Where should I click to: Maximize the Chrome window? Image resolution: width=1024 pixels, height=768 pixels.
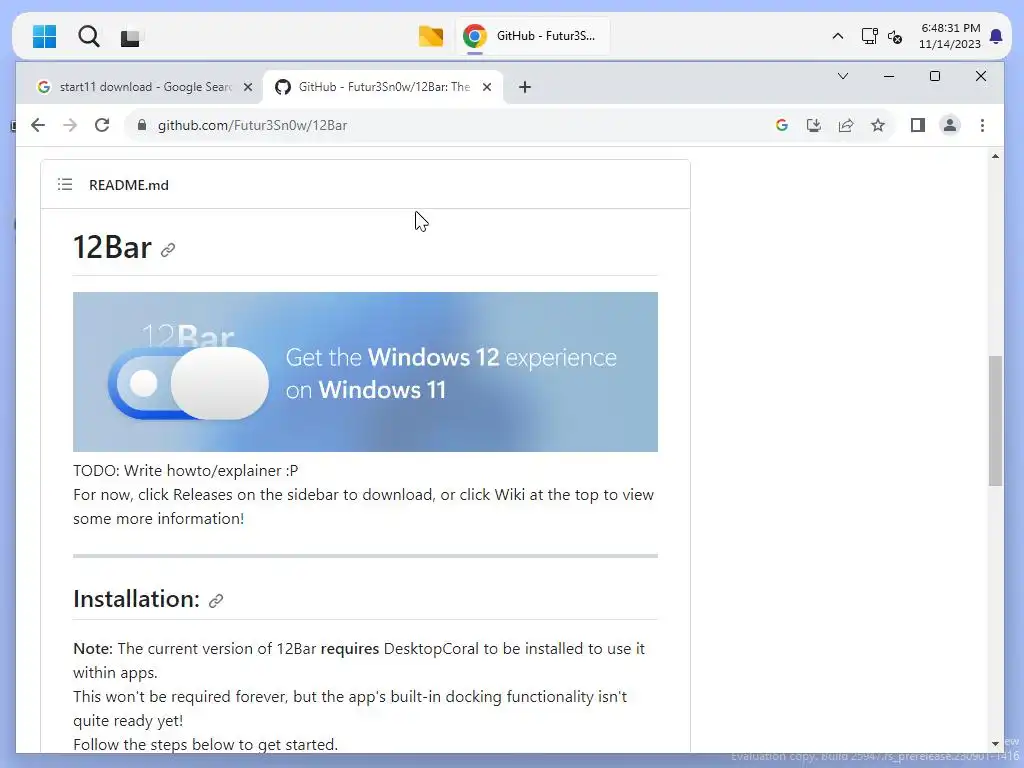coord(935,76)
